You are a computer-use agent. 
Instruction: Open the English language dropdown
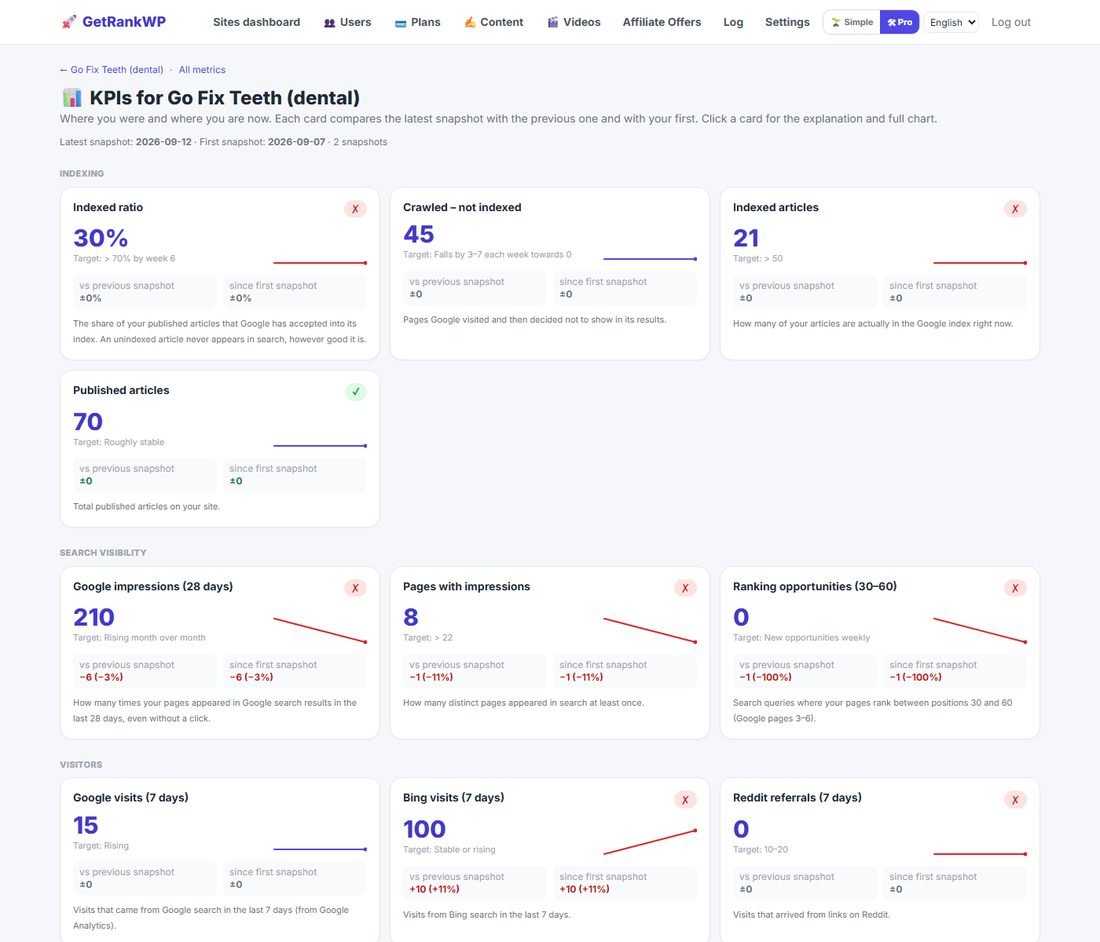pos(951,22)
